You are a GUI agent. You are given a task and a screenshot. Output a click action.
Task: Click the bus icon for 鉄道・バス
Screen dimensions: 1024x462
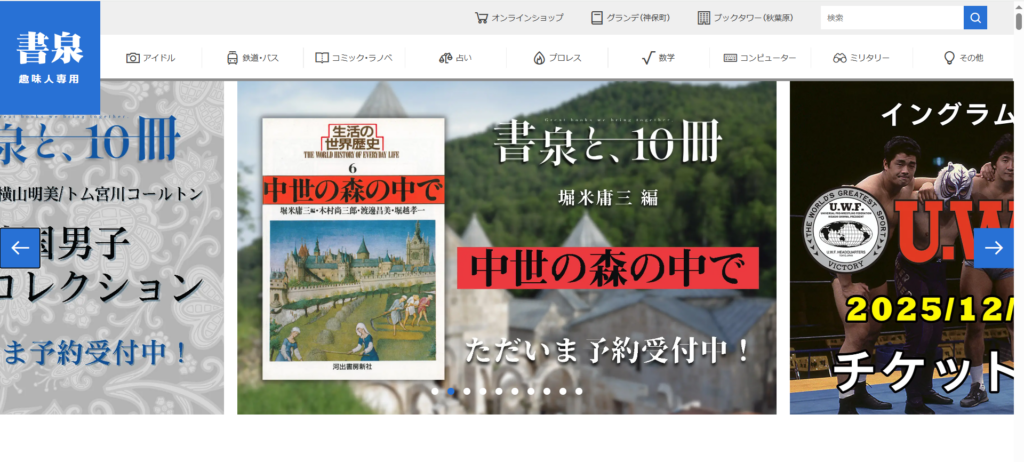coord(232,58)
